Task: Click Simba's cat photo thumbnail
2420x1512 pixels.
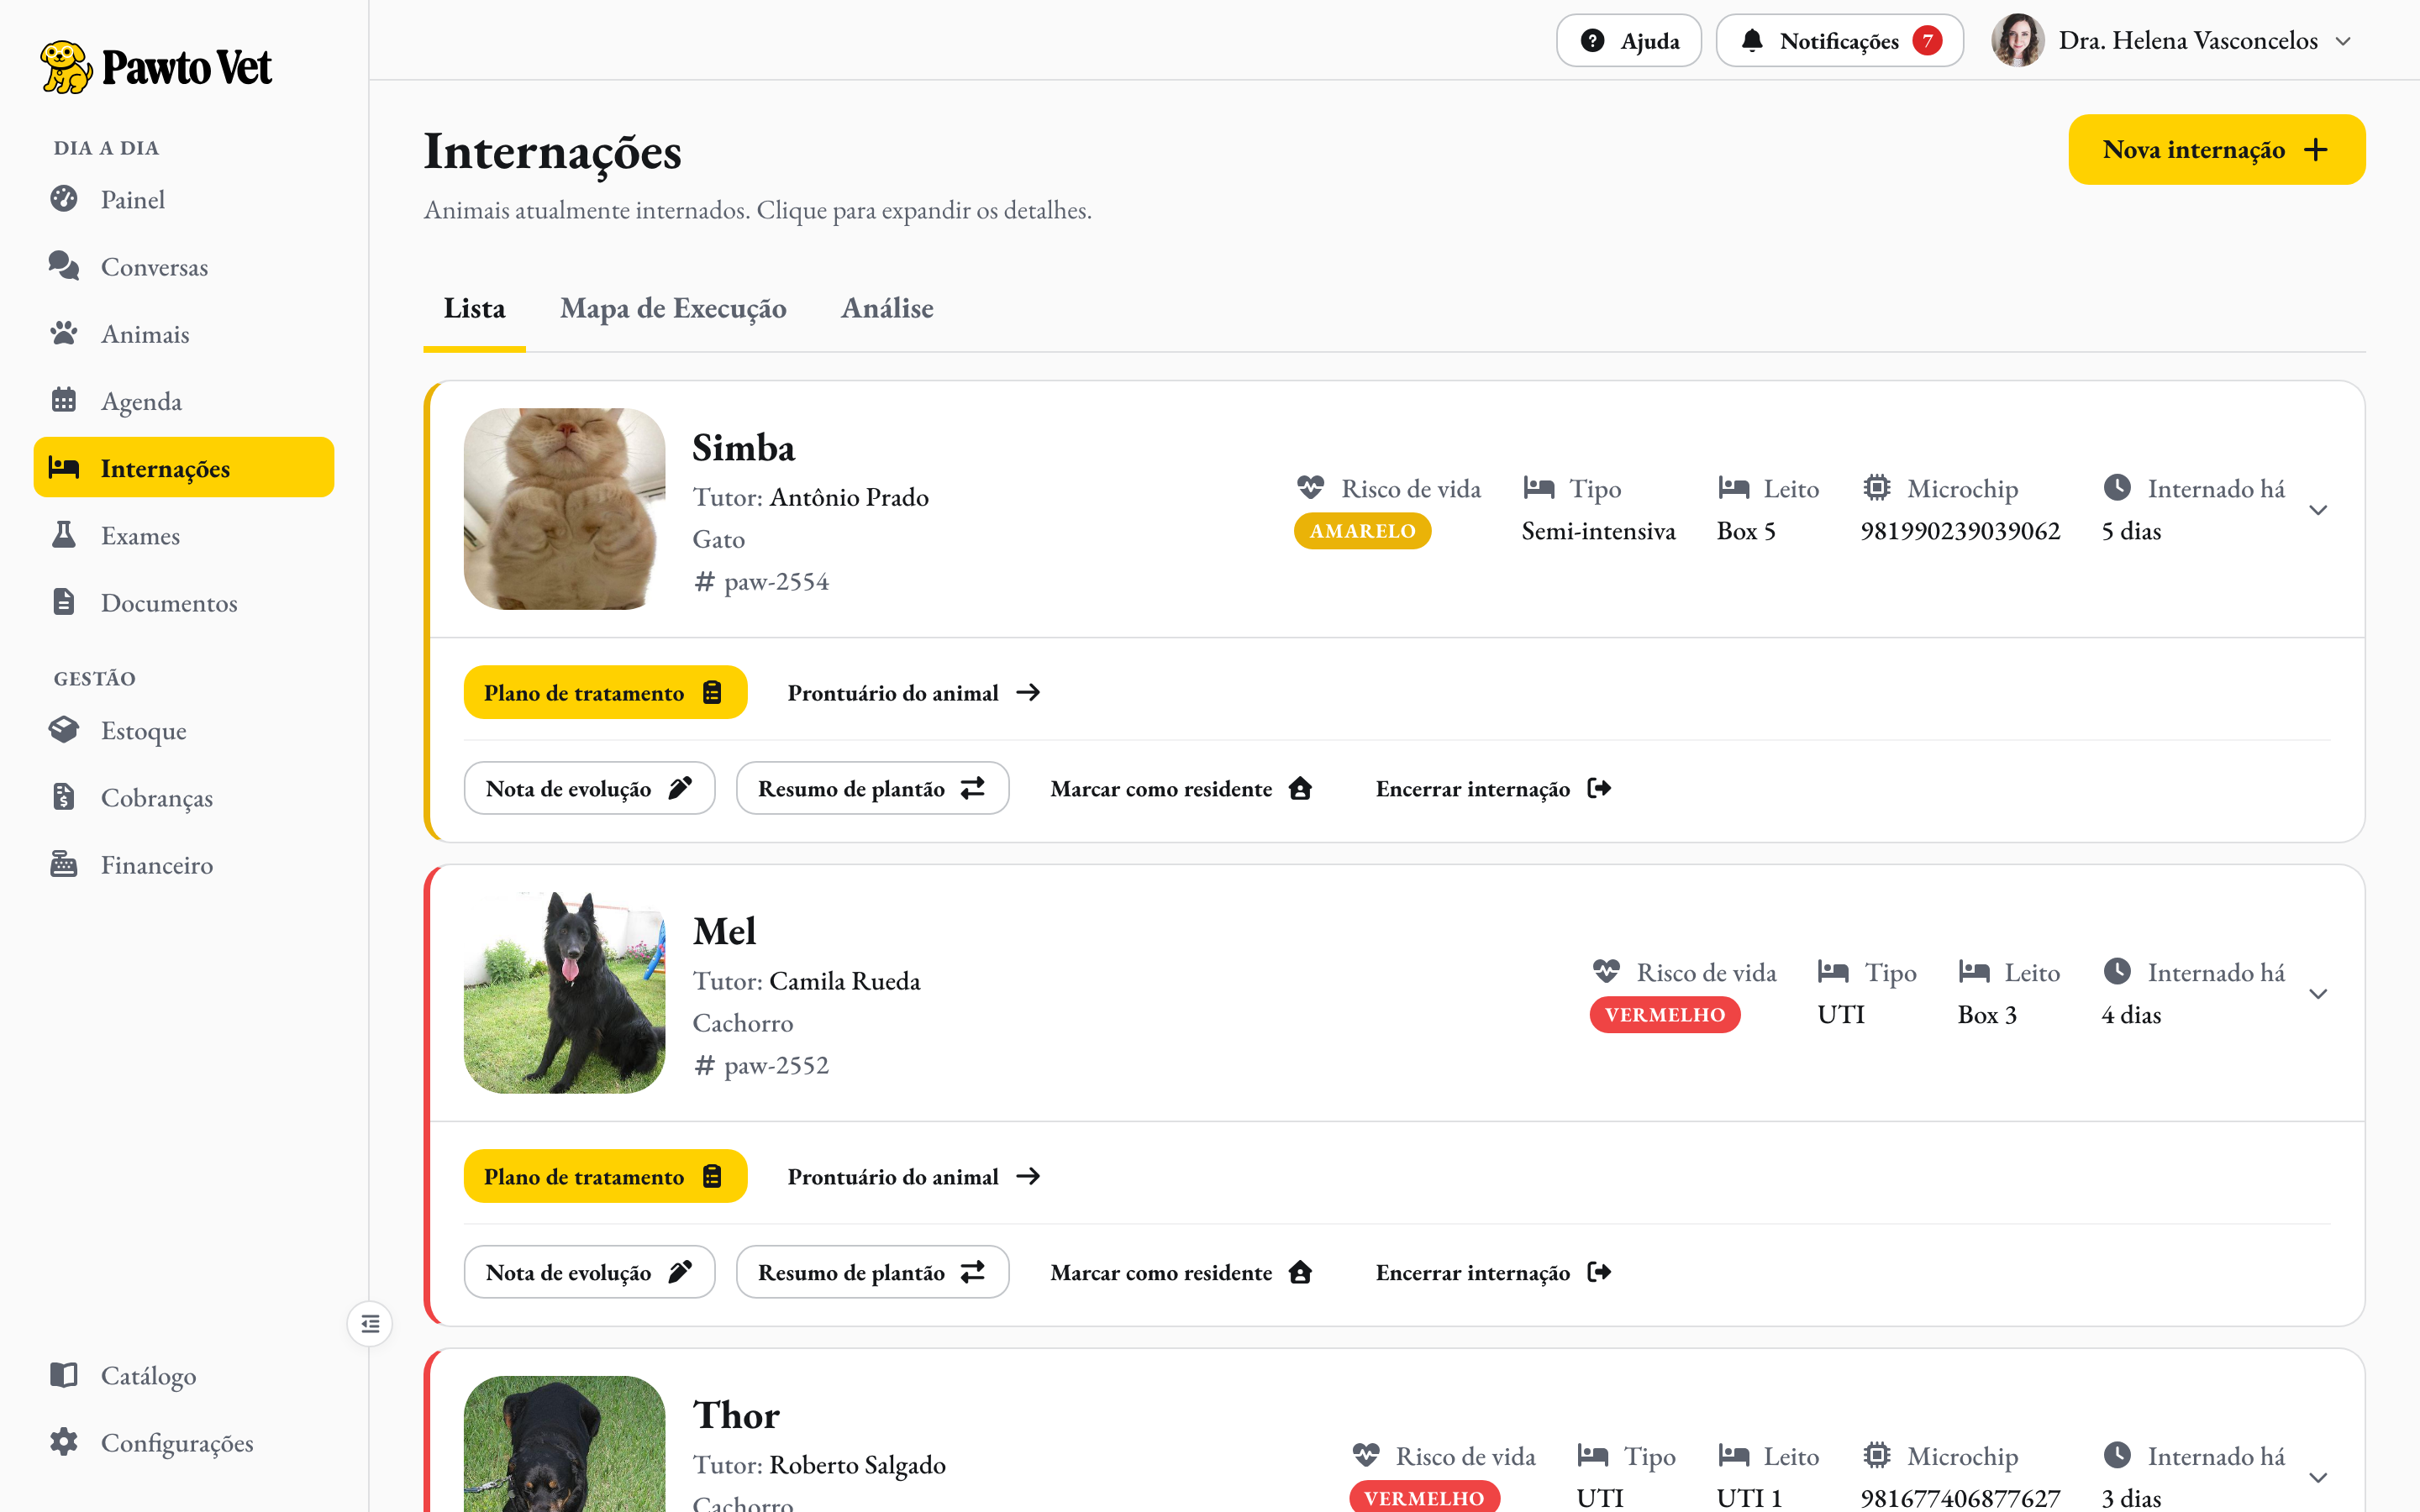Action: coord(564,509)
